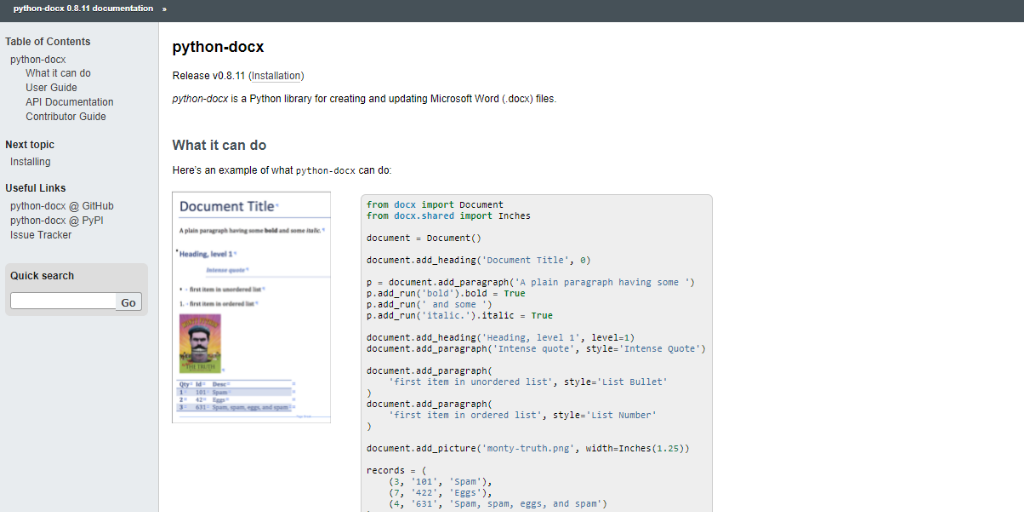Click the 'records = (' code line

point(396,471)
